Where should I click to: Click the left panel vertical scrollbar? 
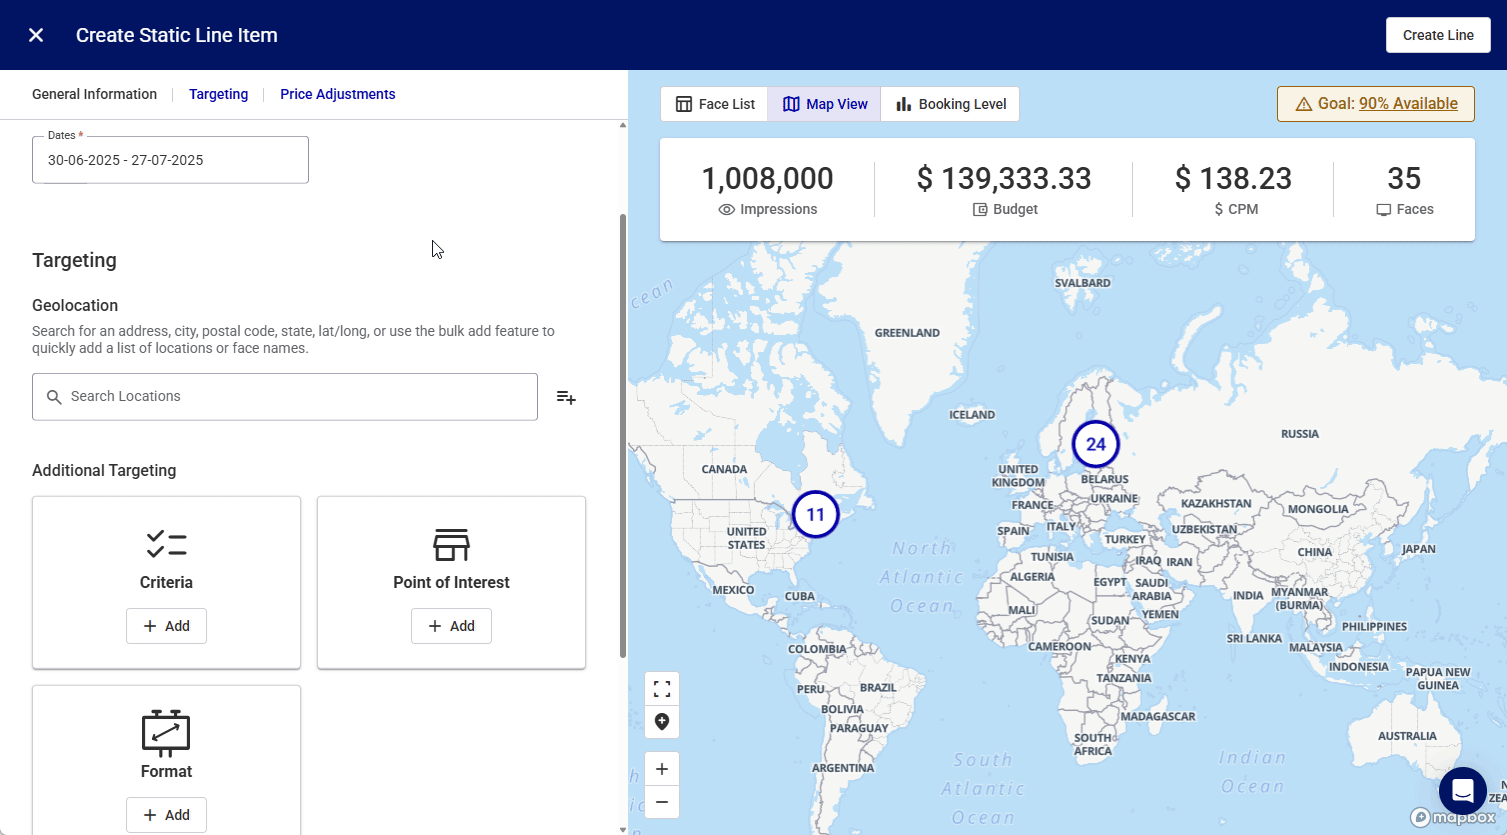click(623, 435)
